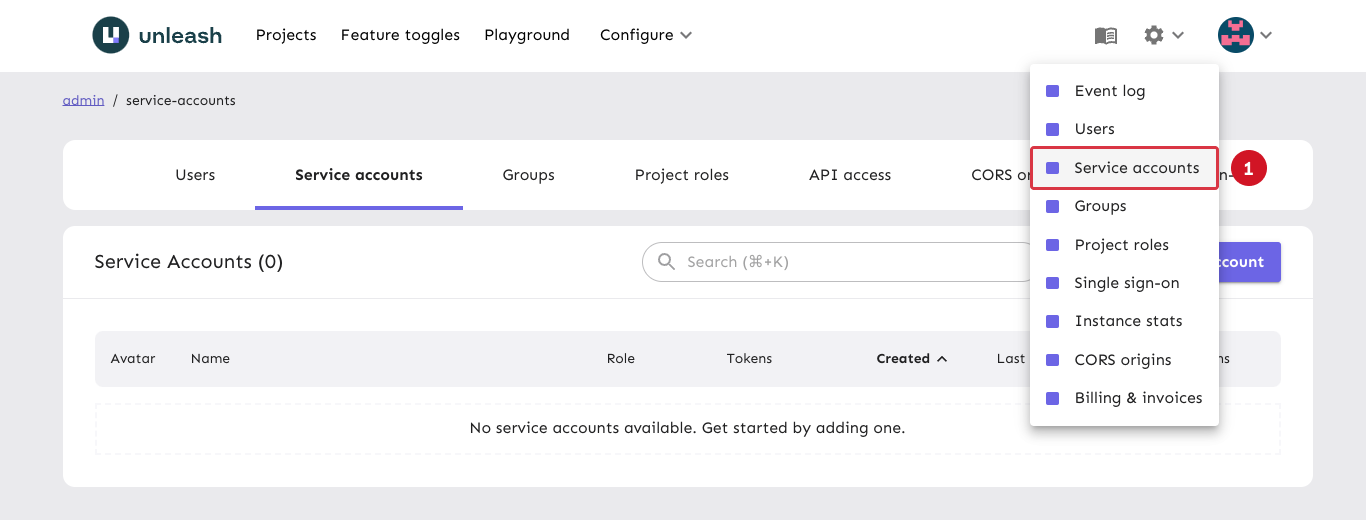This screenshot has height=520, width=1366.
Task: Expand the chevron next to profile avatar
Action: click(x=1266, y=35)
